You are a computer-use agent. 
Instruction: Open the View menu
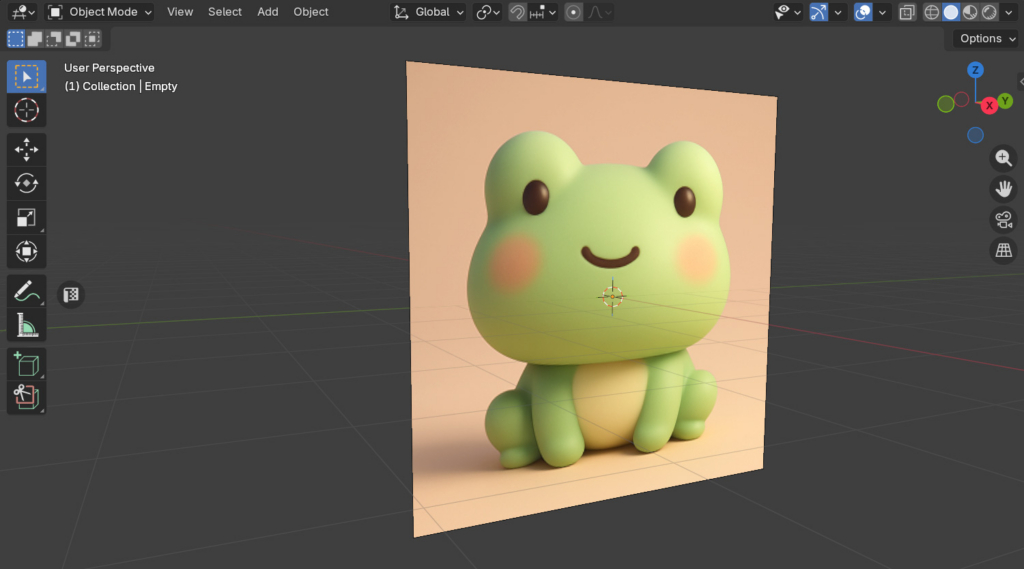pos(180,12)
